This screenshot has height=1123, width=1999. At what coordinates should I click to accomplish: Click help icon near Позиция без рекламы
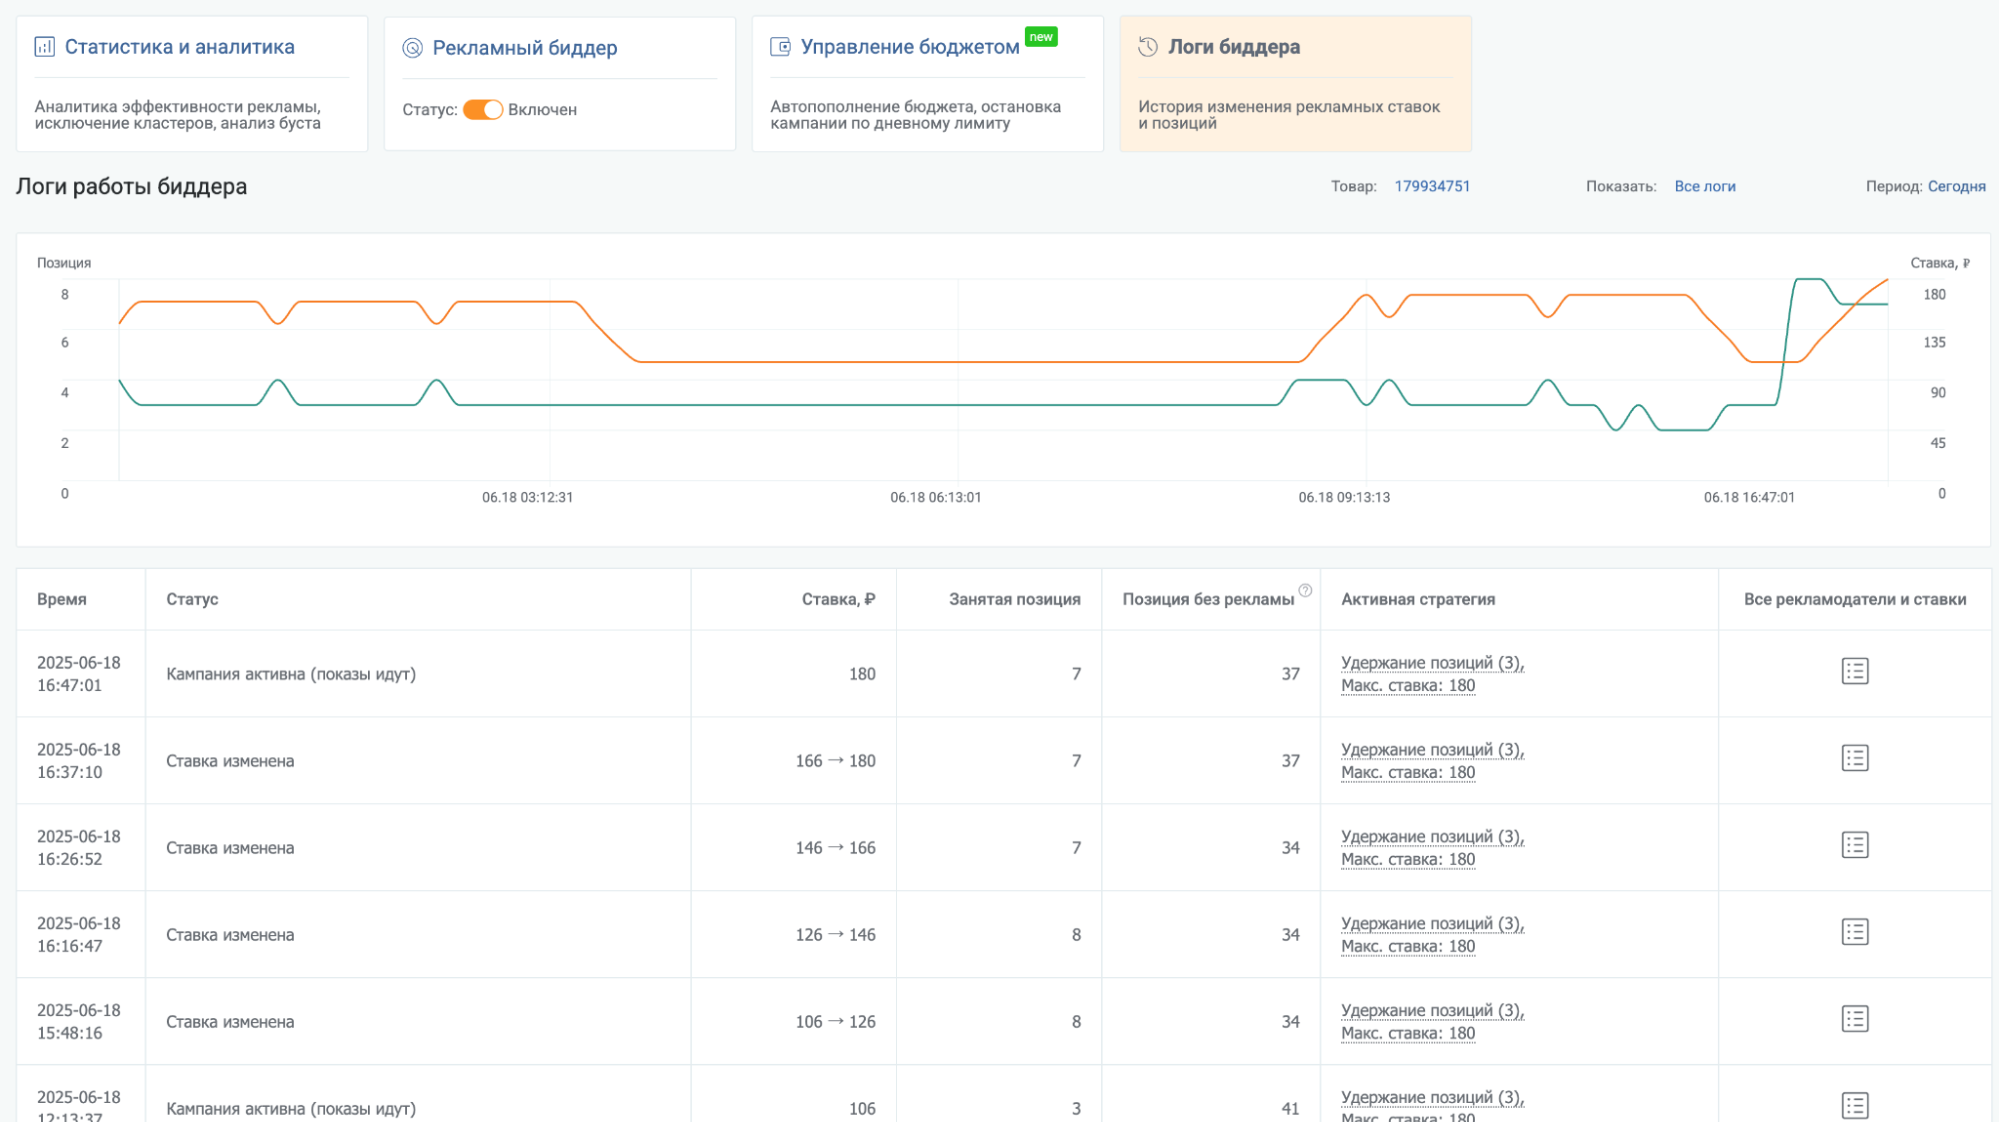(x=1305, y=590)
